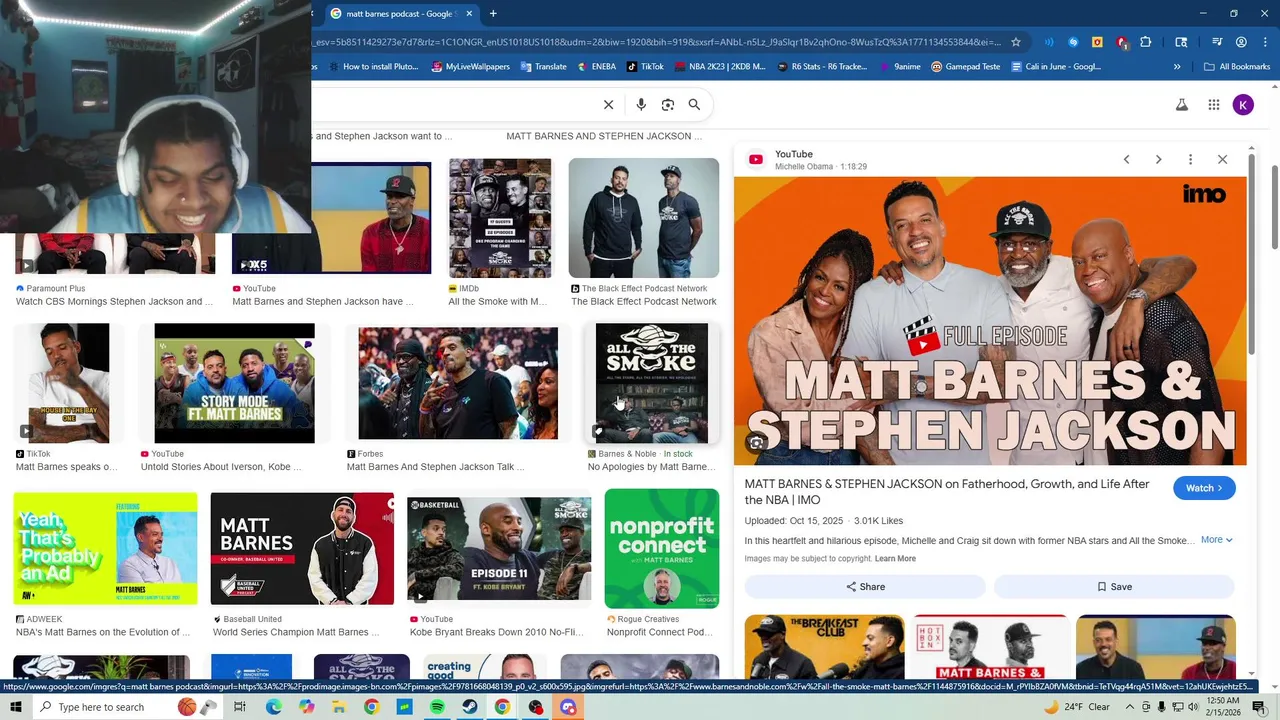The image size is (1280, 720).
Task: Open notification center on the taskbar
Action: (x=1259, y=707)
